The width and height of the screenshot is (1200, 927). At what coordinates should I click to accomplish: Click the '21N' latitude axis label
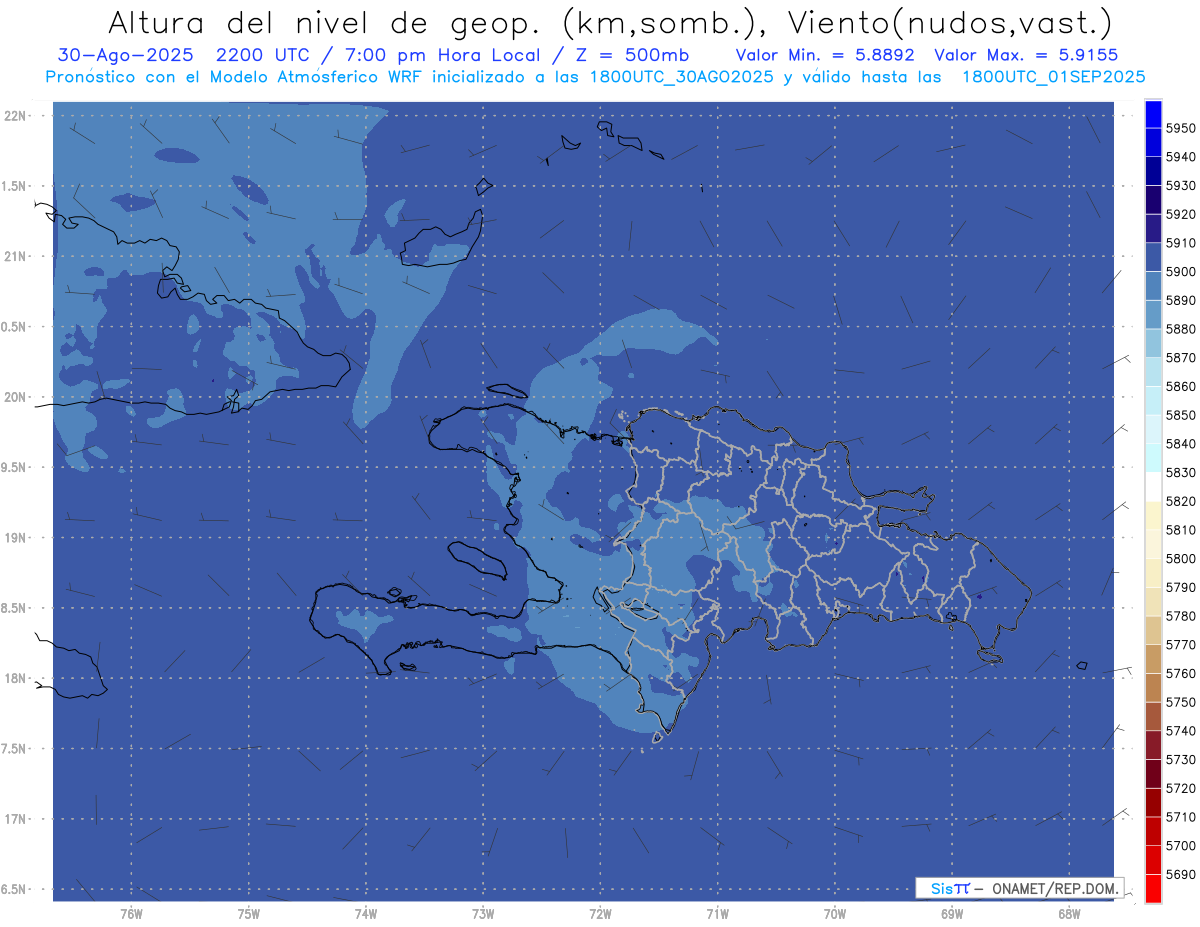pos(15,257)
